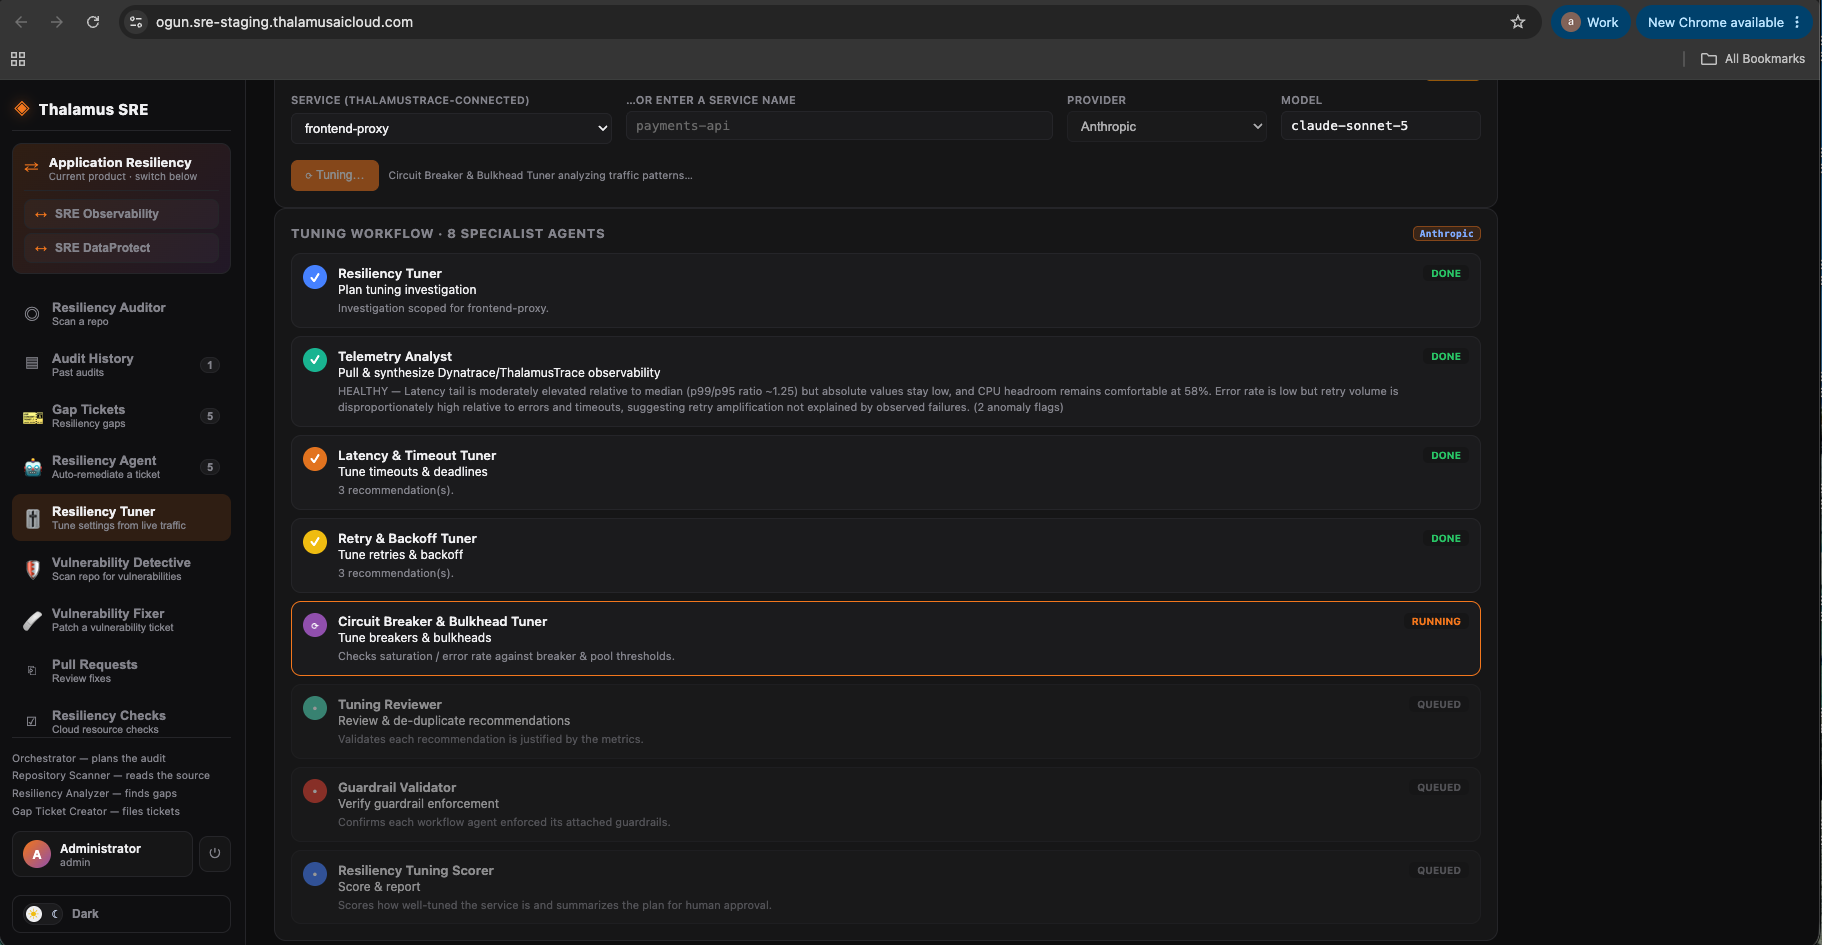This screenshot has height=945, width=1822.
Task: Click the Resiliency Tuner blue check icon
Action: click(315, 277)
